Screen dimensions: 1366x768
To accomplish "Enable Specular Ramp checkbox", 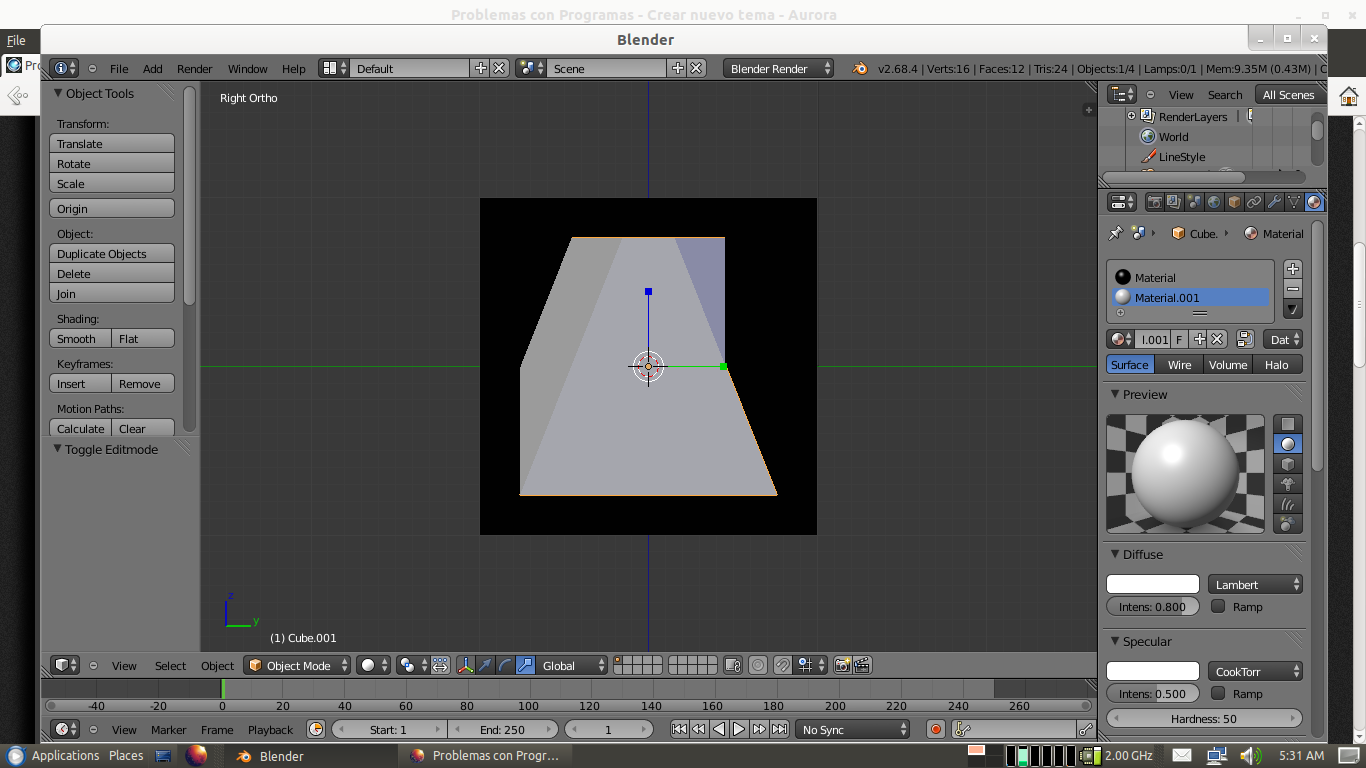I will click(x=1218, y=693).
